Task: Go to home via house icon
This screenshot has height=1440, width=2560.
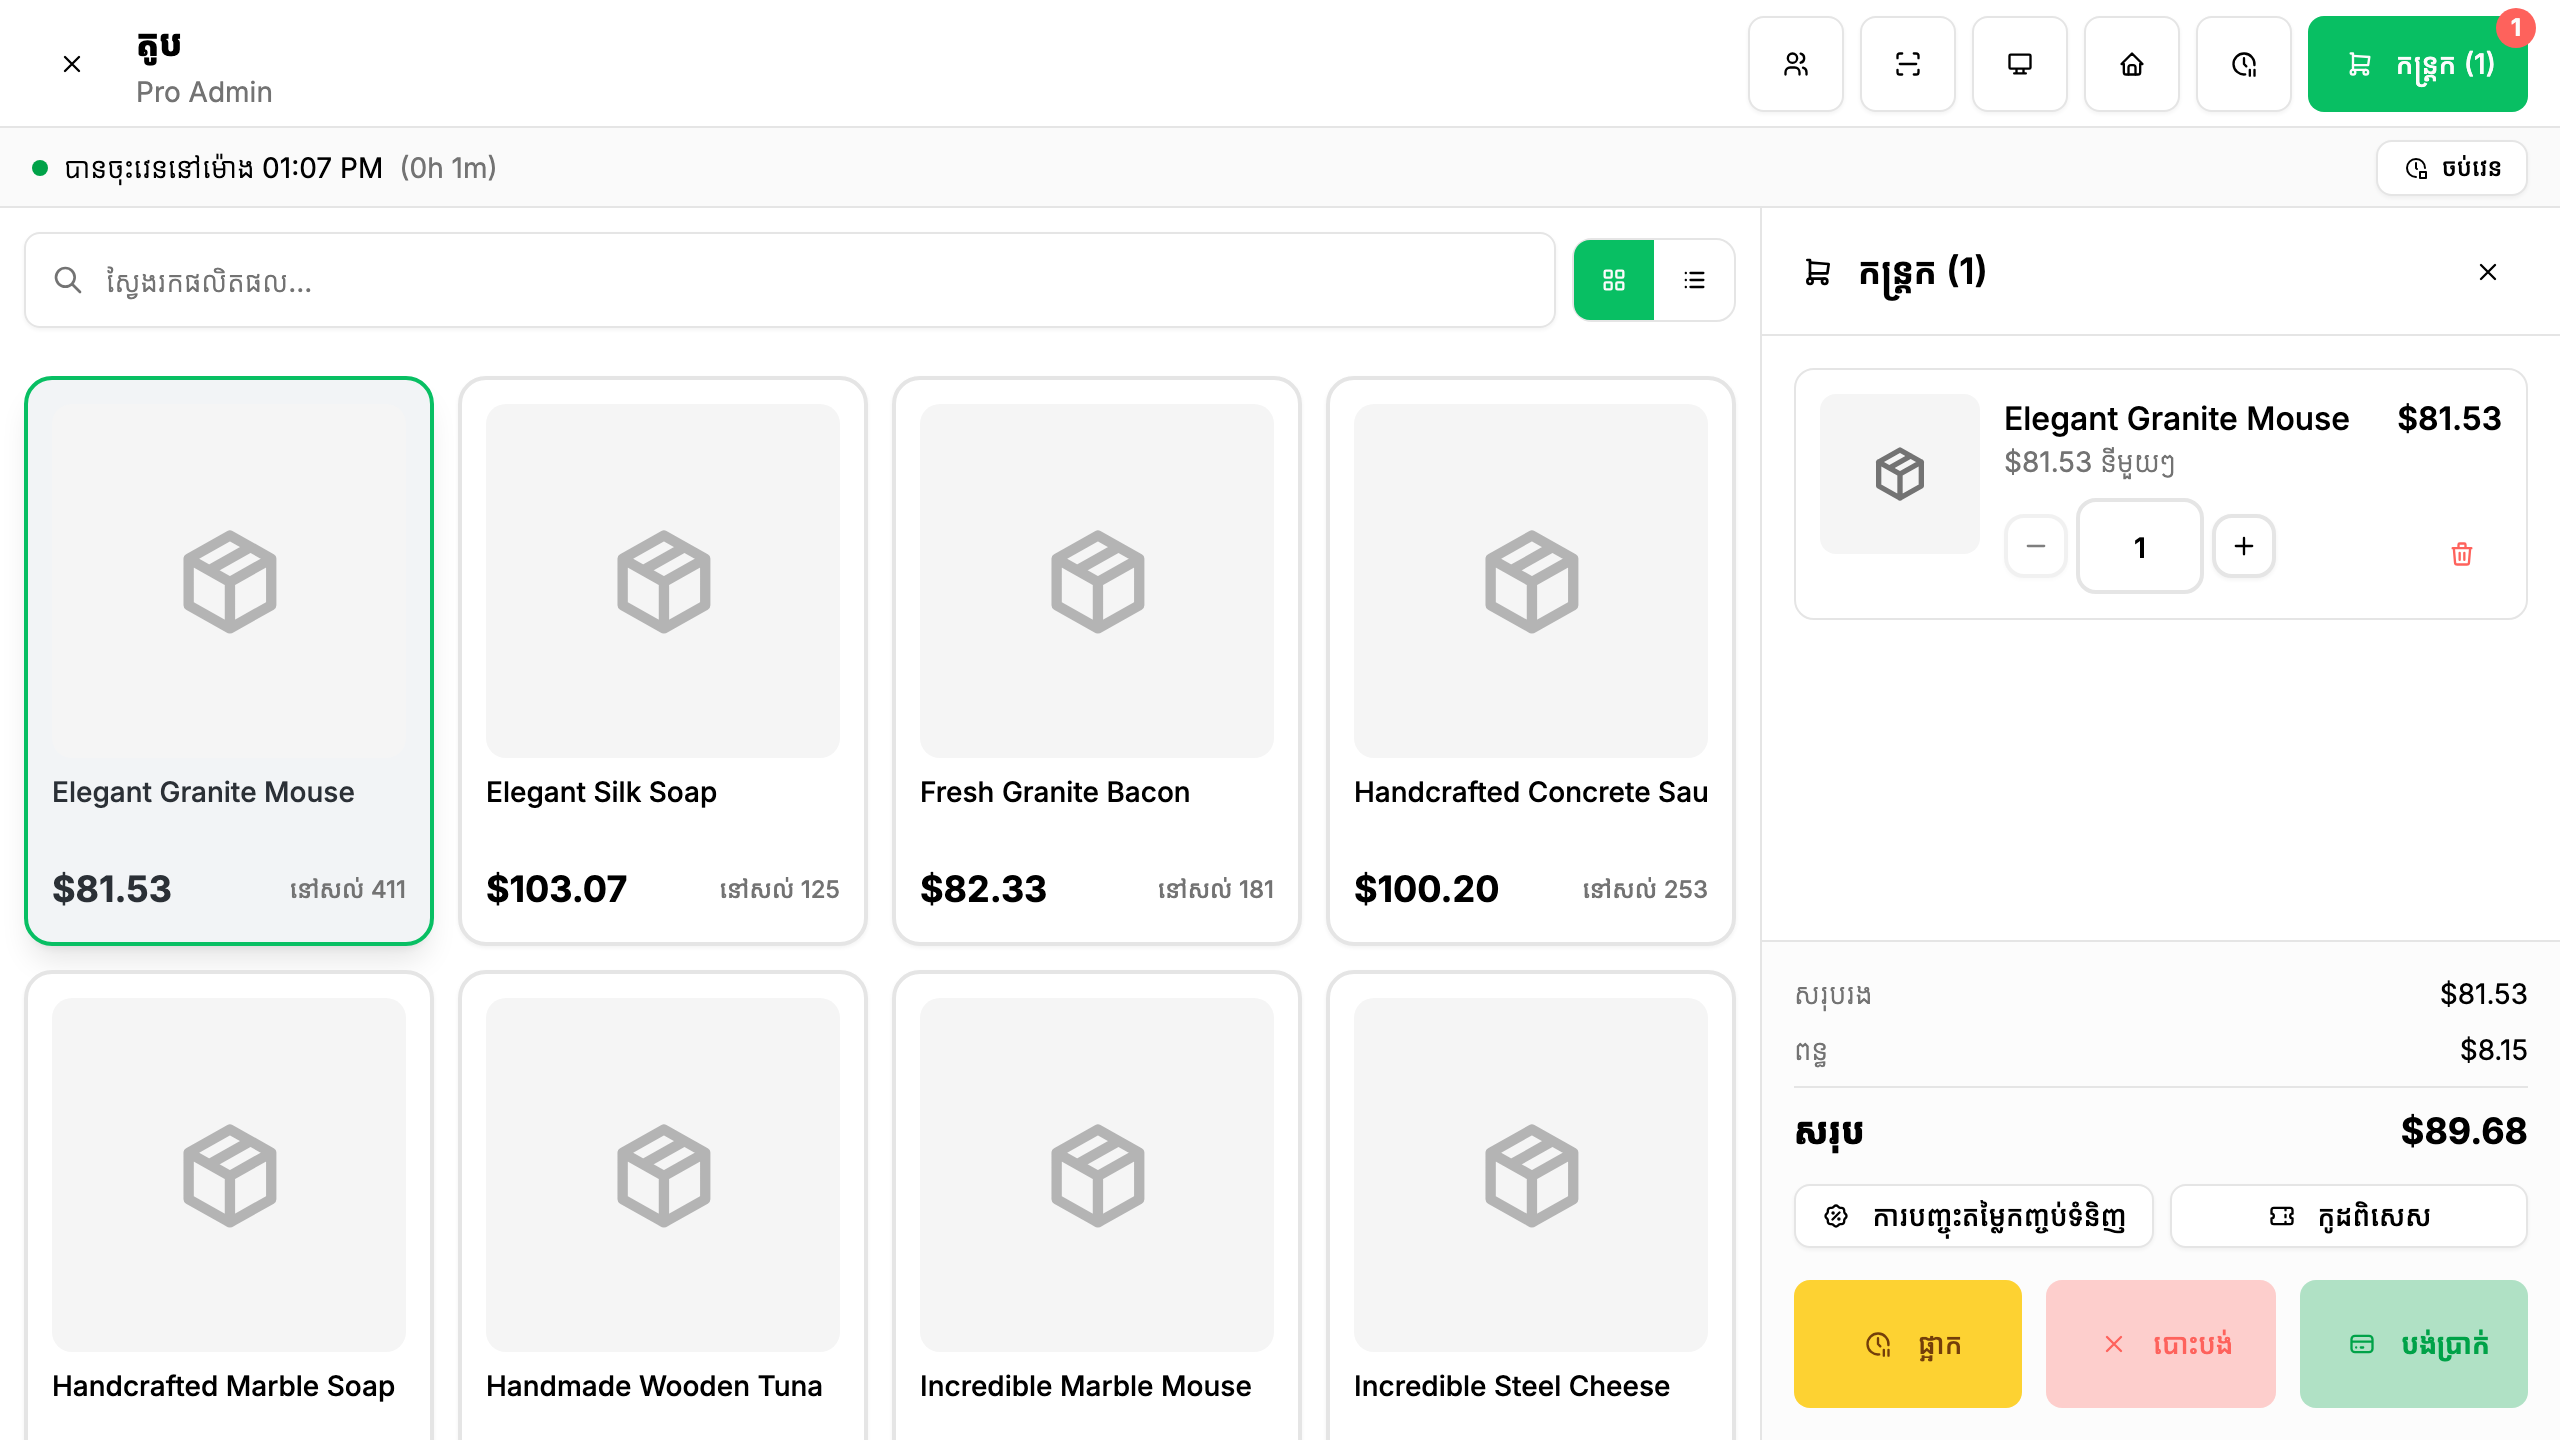Action: (x=2132, y=64)
